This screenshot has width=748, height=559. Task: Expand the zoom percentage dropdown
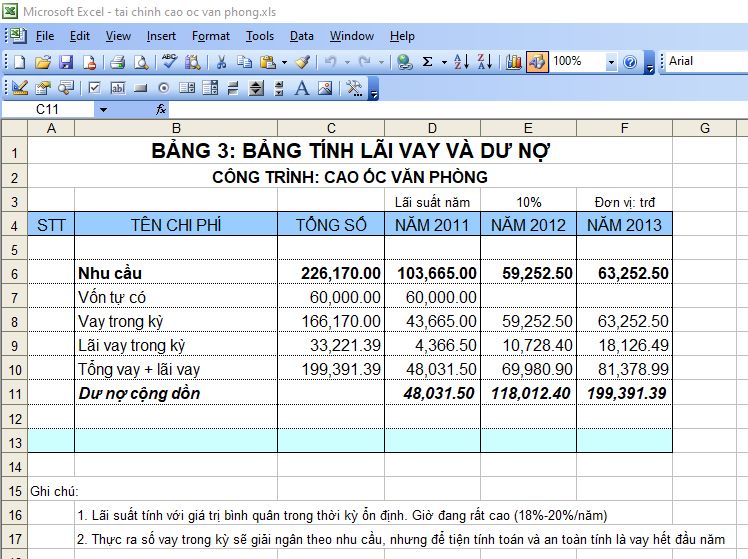(611, 62)
